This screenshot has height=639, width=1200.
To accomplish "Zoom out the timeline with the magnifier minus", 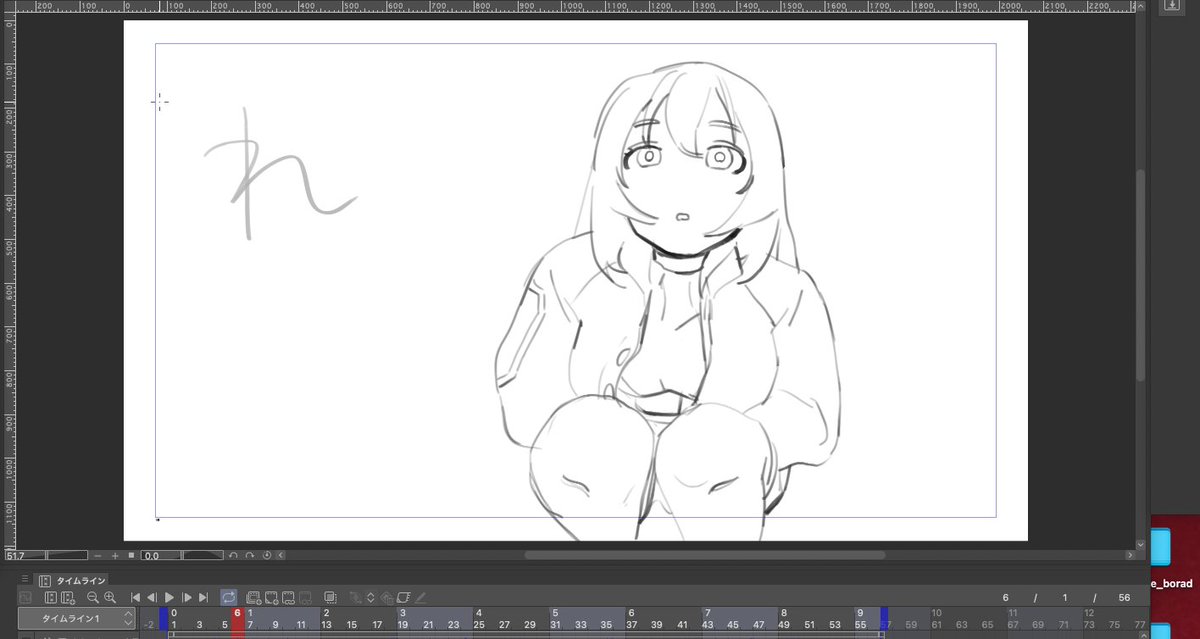I will coord(93,597).
